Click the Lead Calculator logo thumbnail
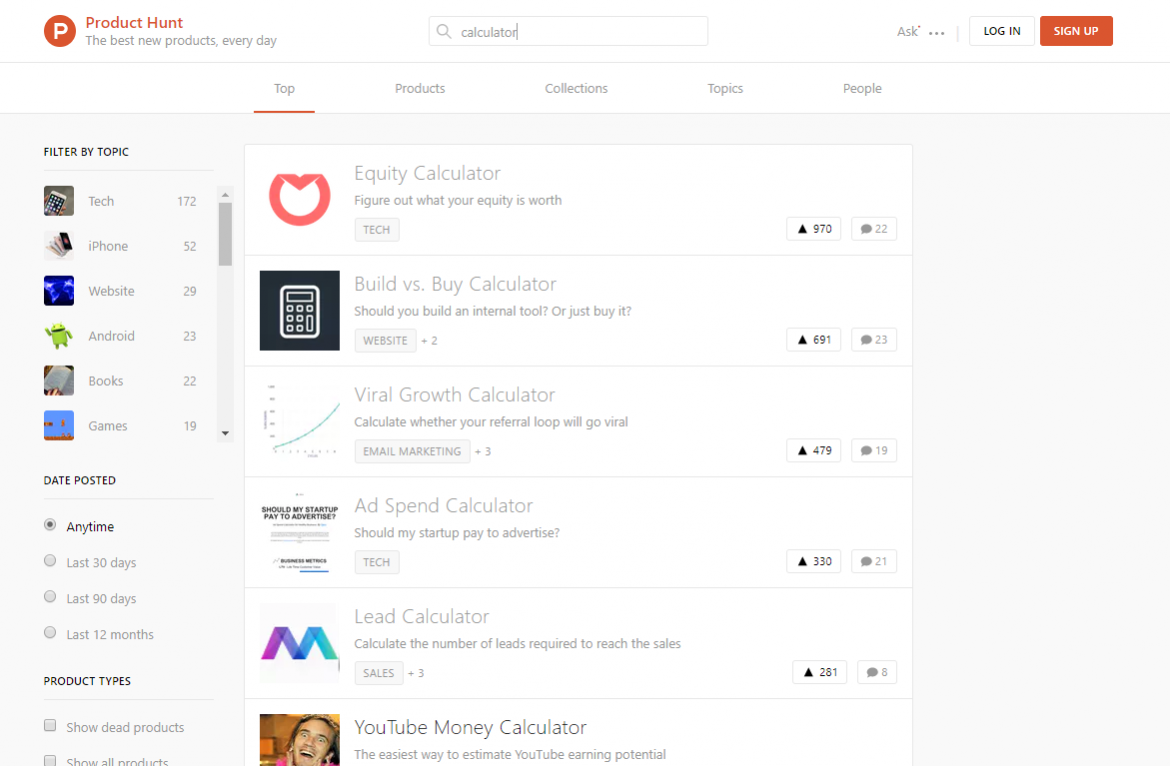1170x766 pixels. 299,643
